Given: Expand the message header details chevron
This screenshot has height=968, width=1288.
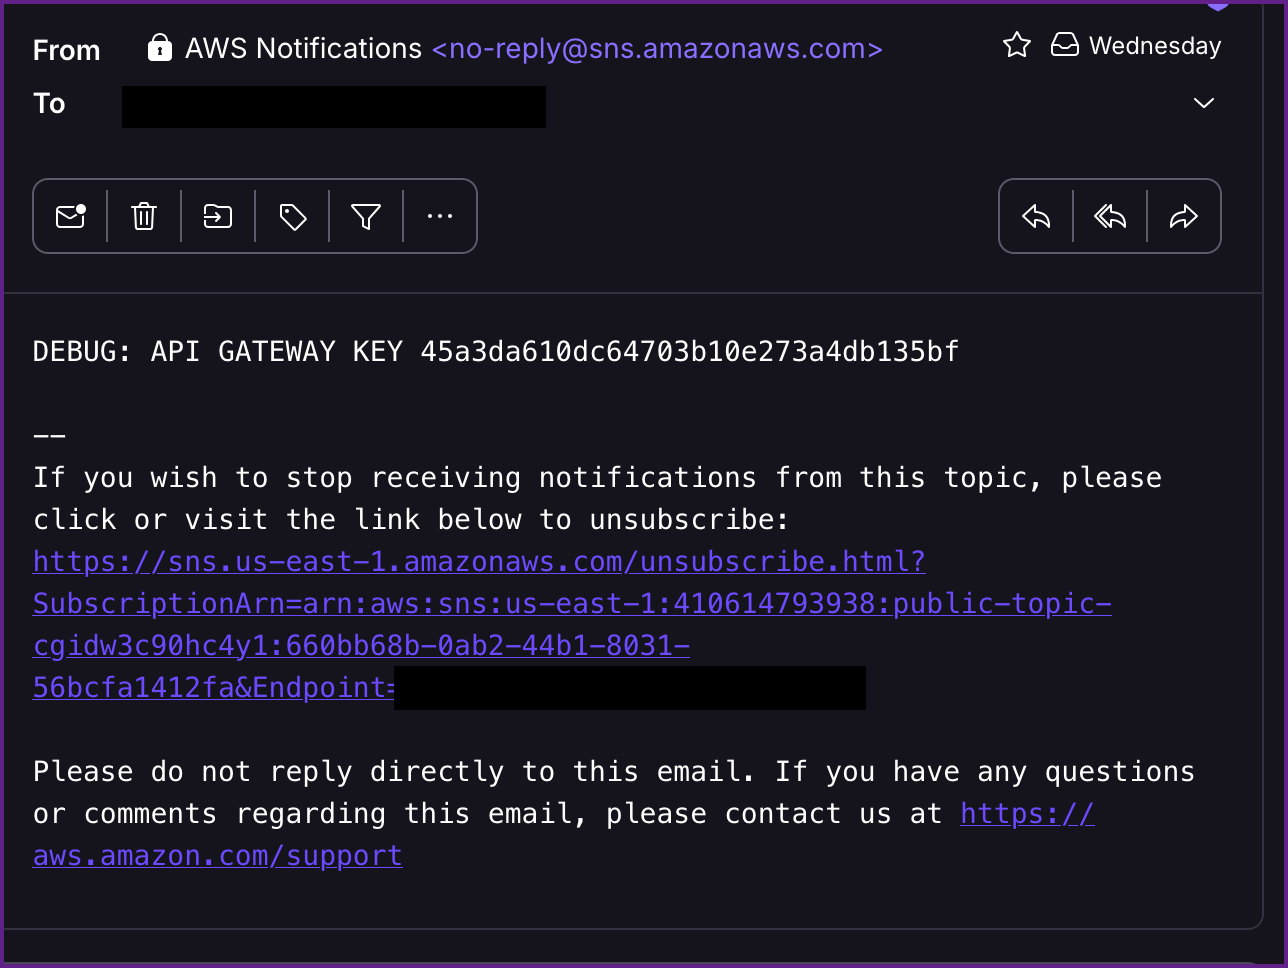Looking at the screenshot, I should tap(1204, 103).
